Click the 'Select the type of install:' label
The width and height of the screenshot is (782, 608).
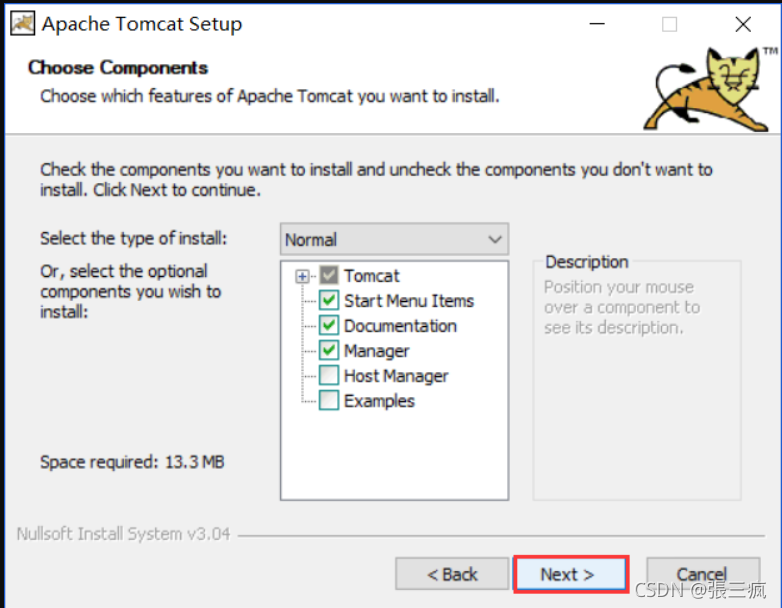click(133, 238)
